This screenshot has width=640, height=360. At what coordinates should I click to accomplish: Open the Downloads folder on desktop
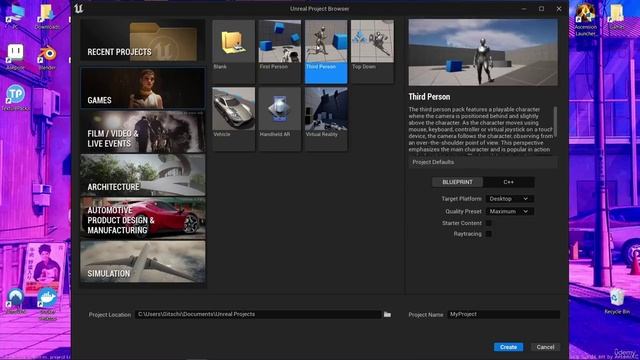click(47, 16)
